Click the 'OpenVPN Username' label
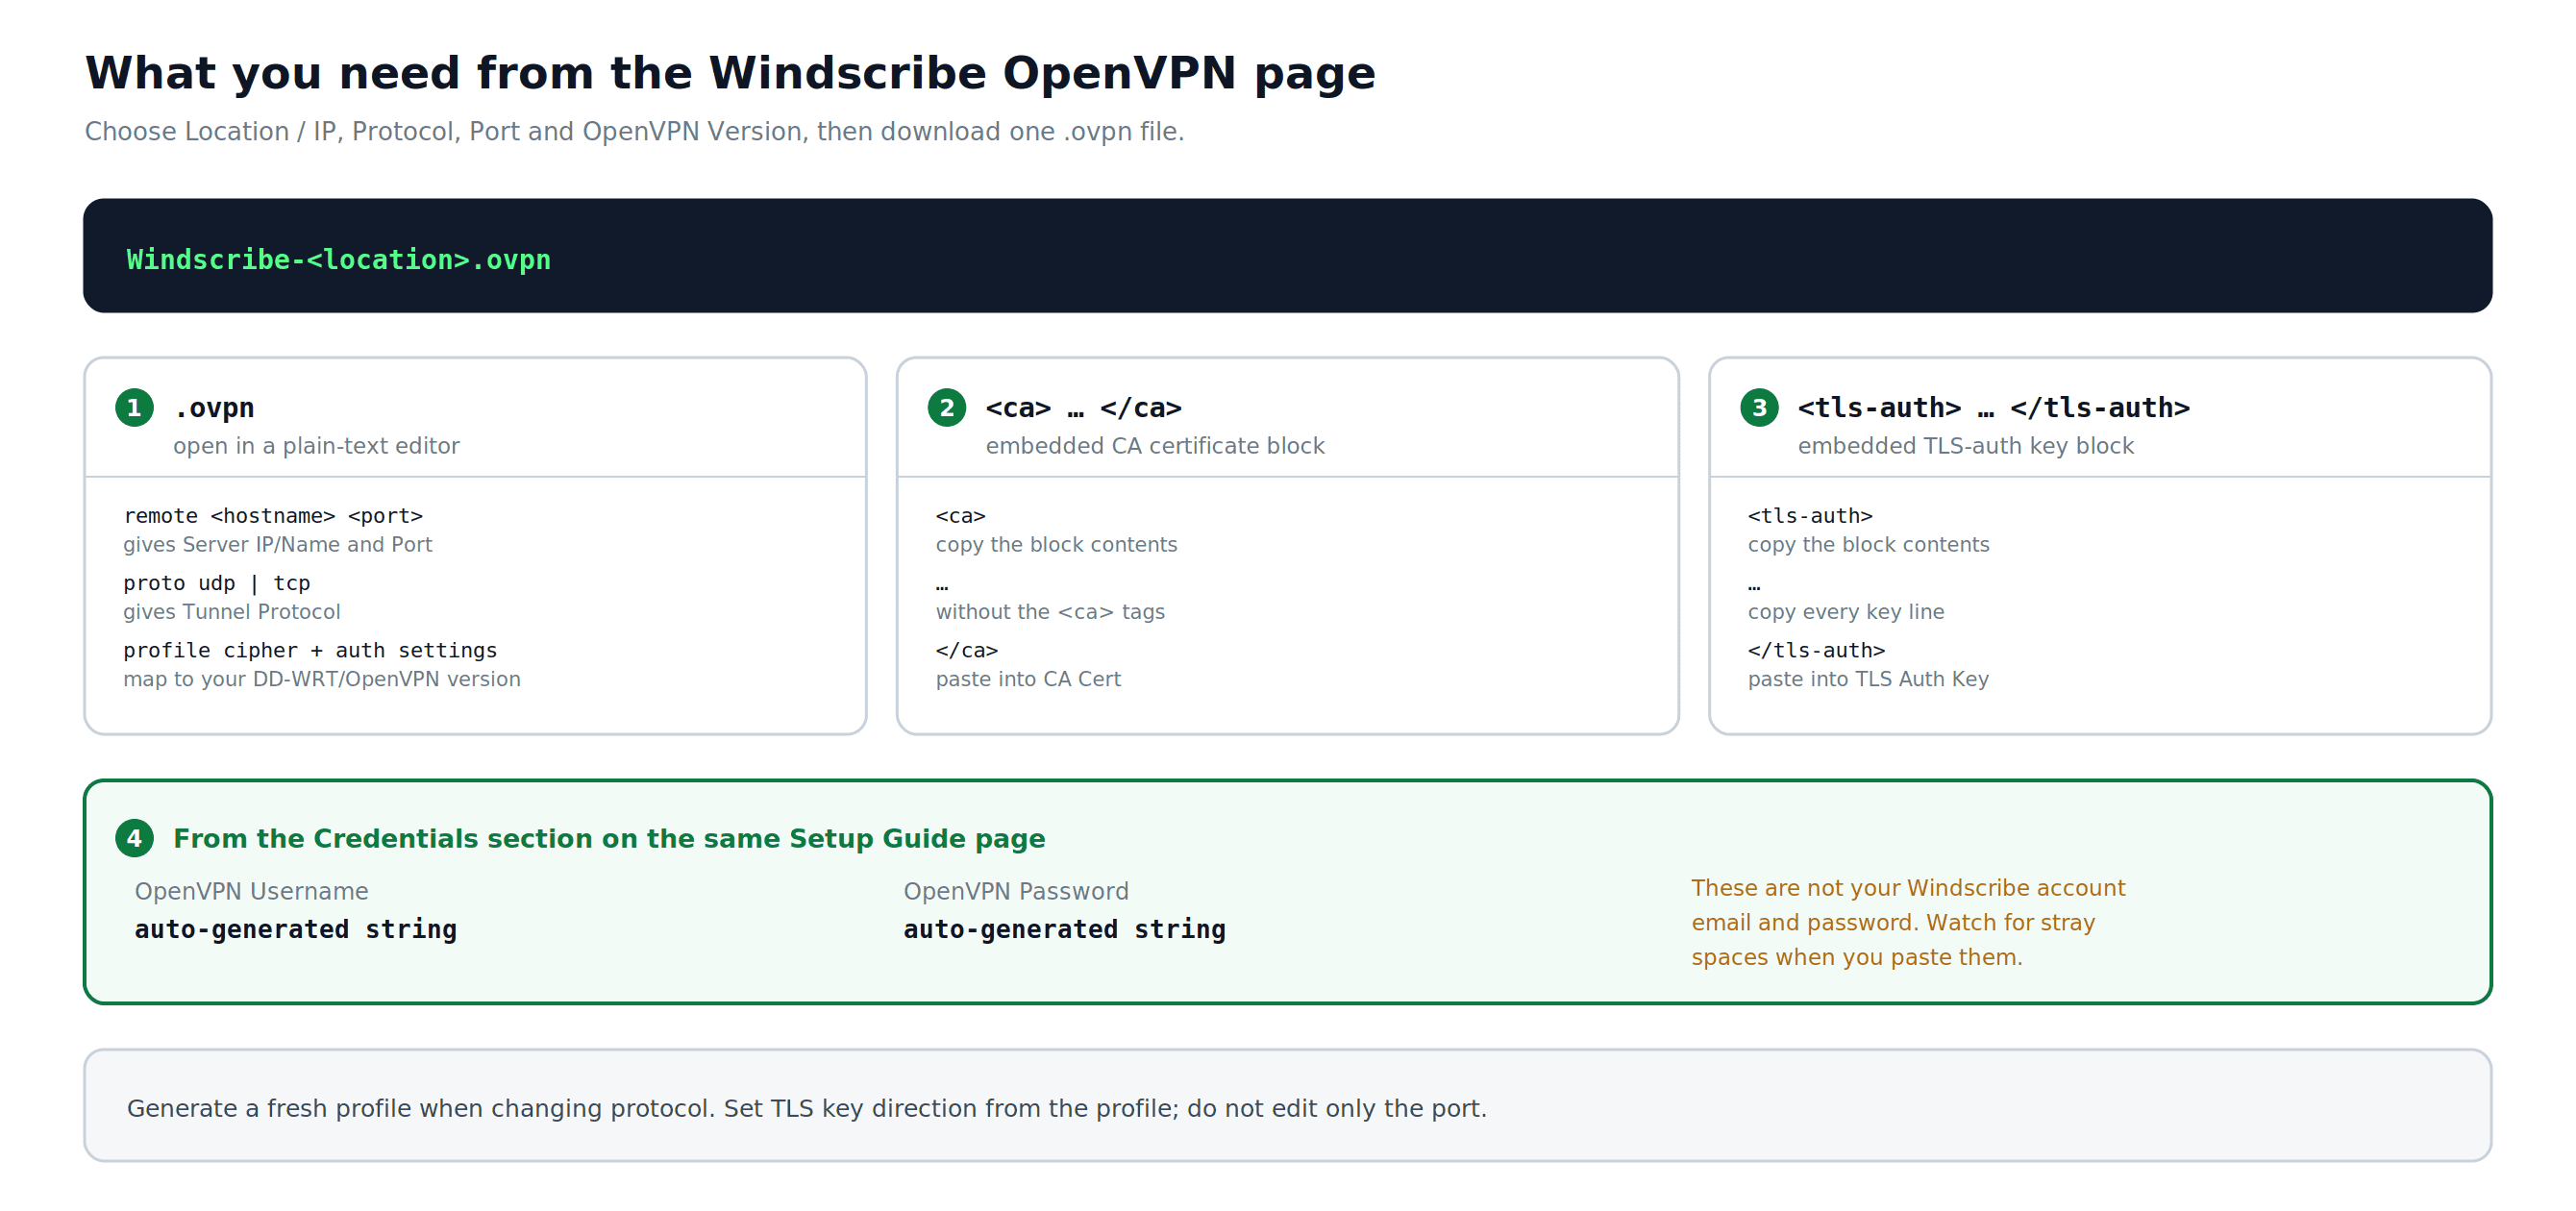 click(251, 891)
